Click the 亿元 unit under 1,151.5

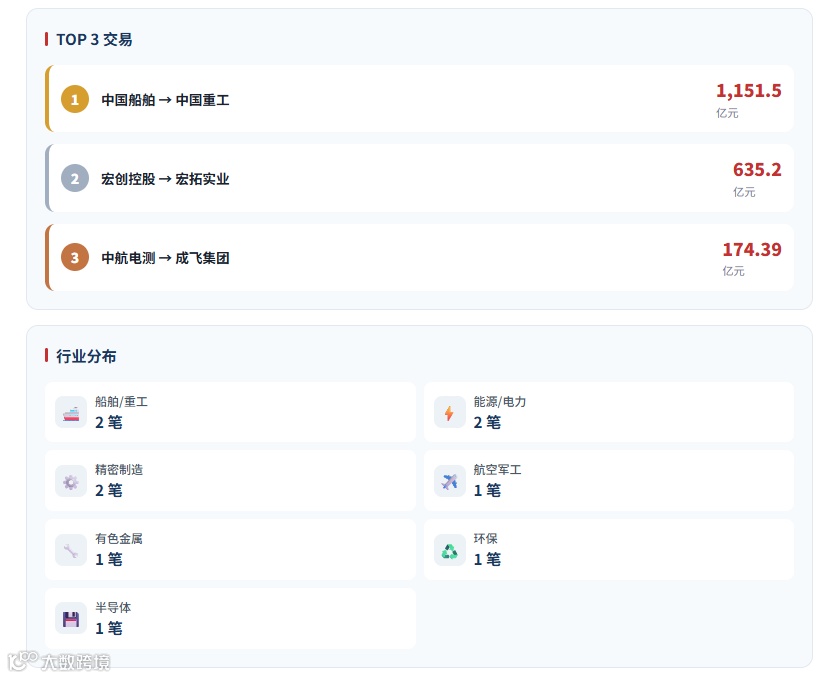pos(728,113)
